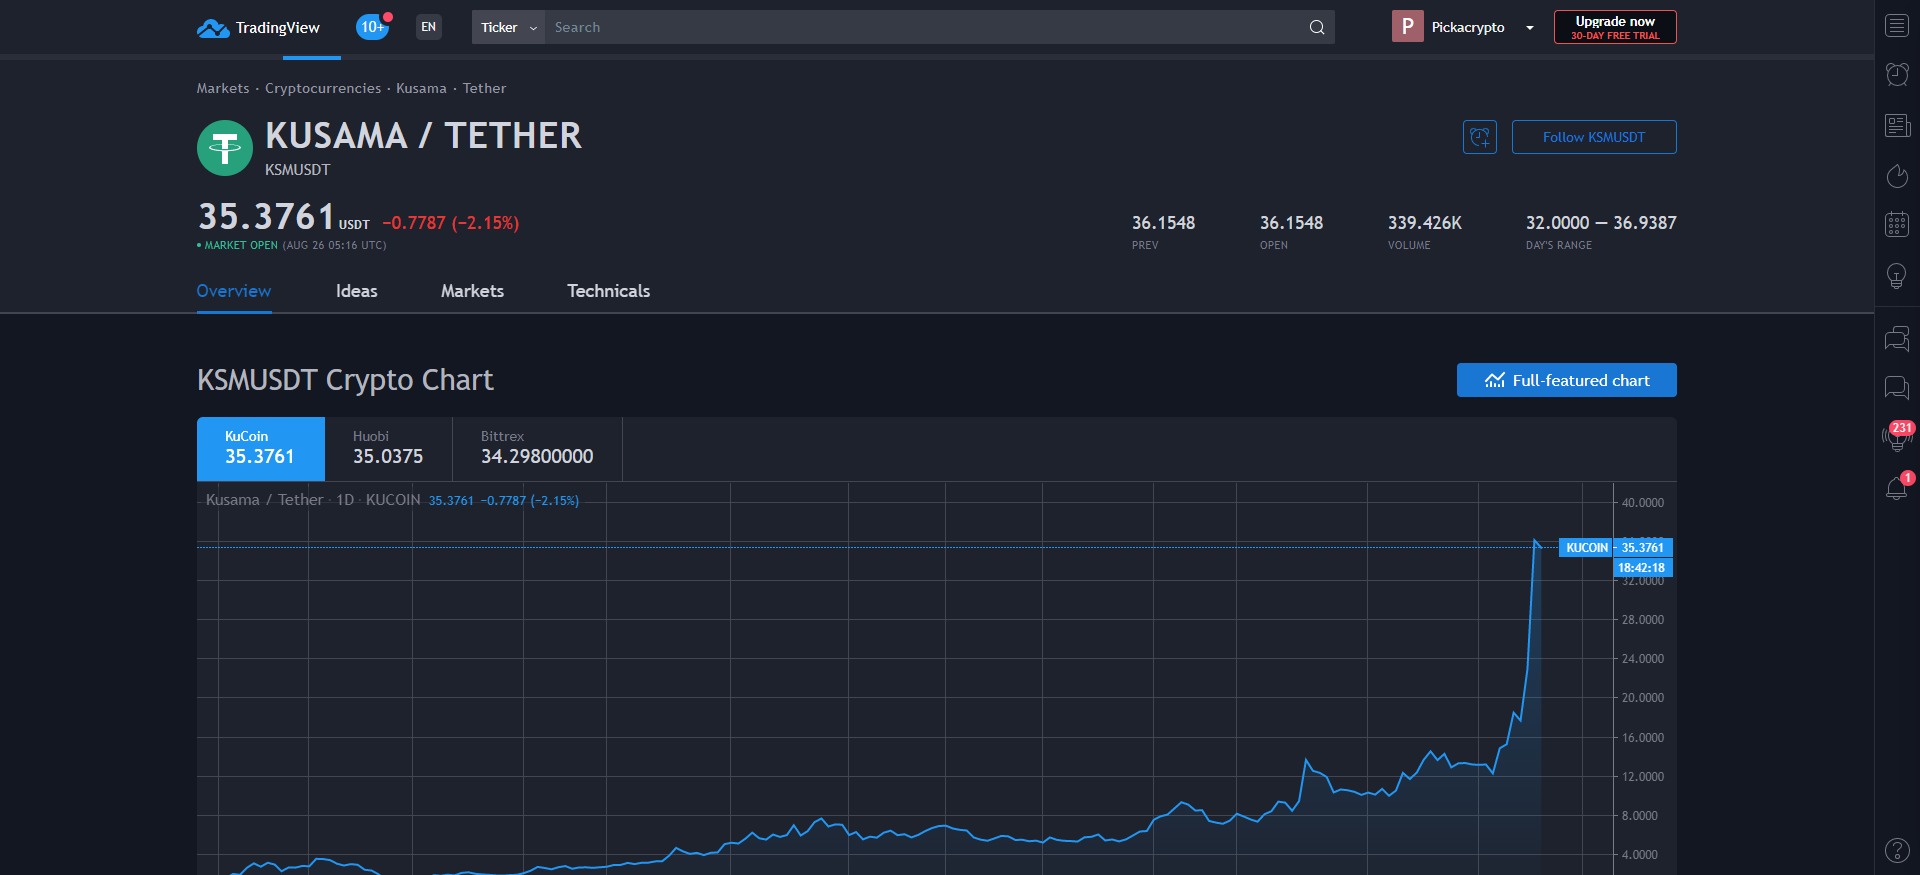Go to Markets breadcrumb link
Image resolution: width=1920 pixels, height=875 pixels.
coord(223,88)
